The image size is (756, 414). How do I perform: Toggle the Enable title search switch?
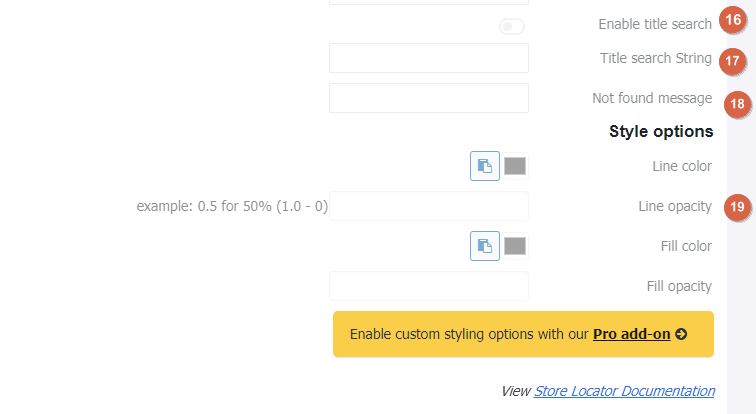coord(512,27)
